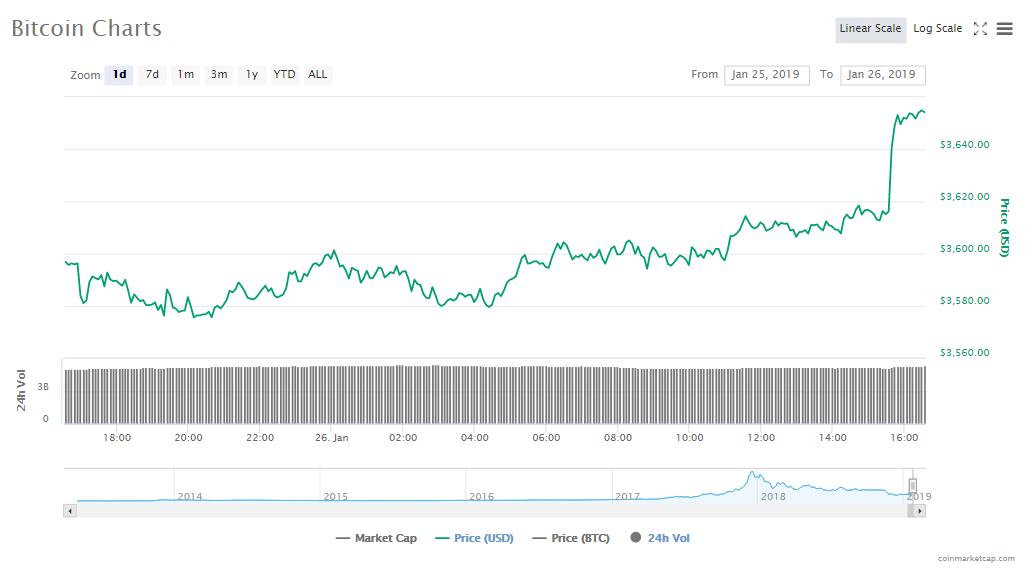
Task: Choose the YTD zoom option
Action: [285, 75]
